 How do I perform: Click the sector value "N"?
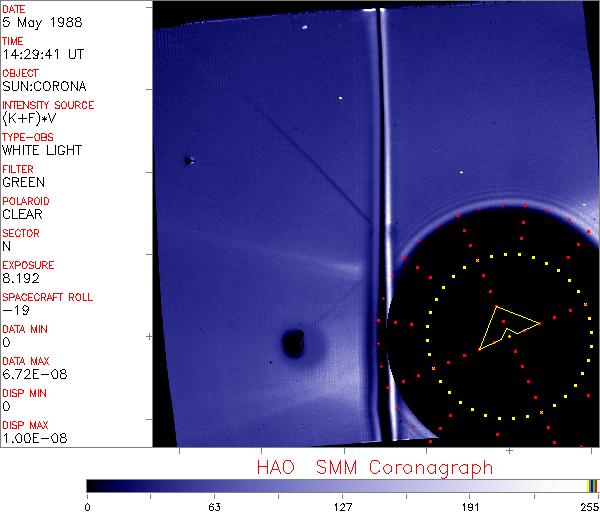tap(7, 246)
